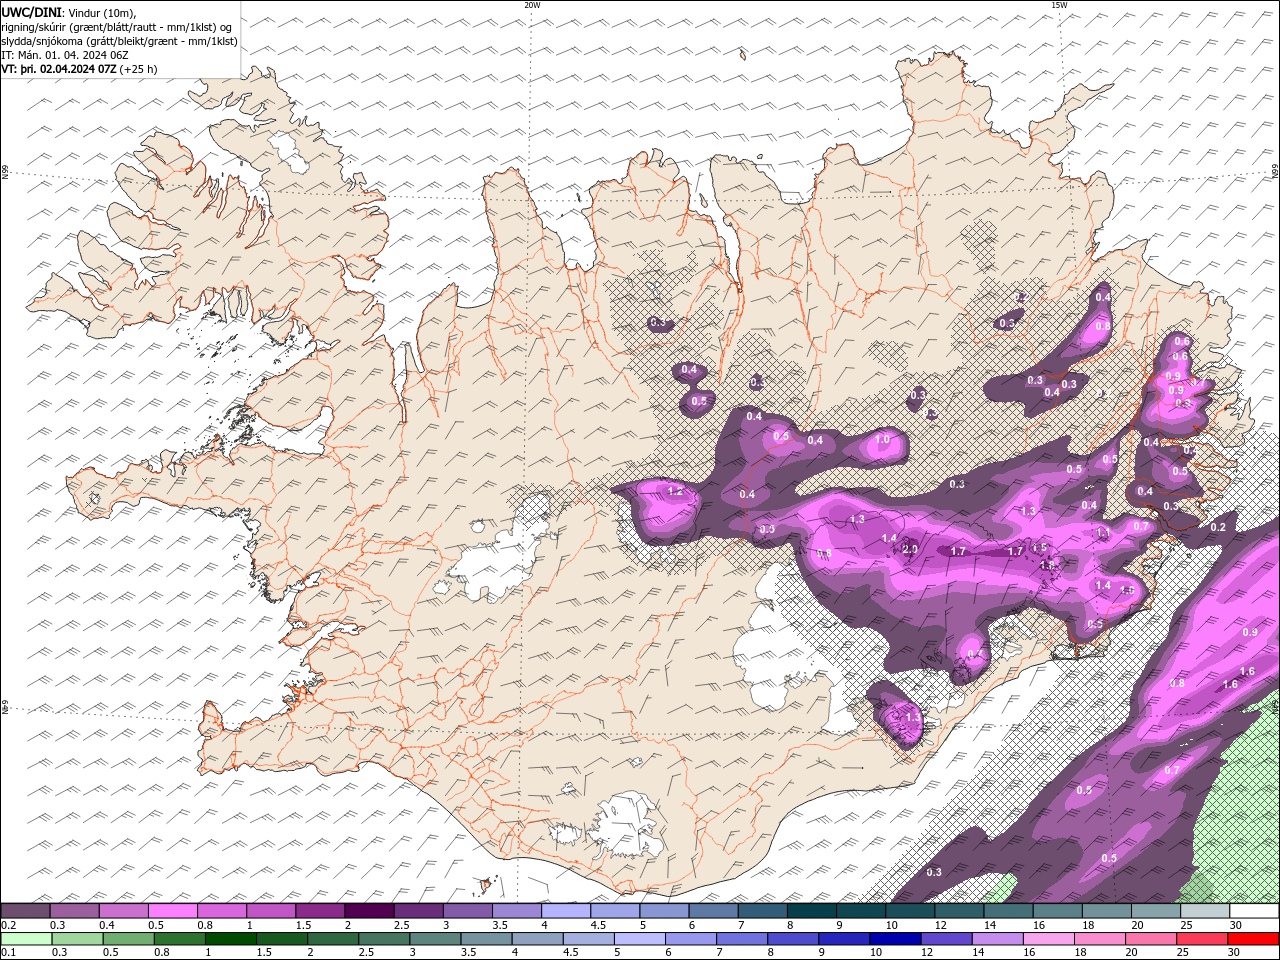Click the 'UWC/DINI' title text
Screen dimensions: 1280x960
coord(30,12)
